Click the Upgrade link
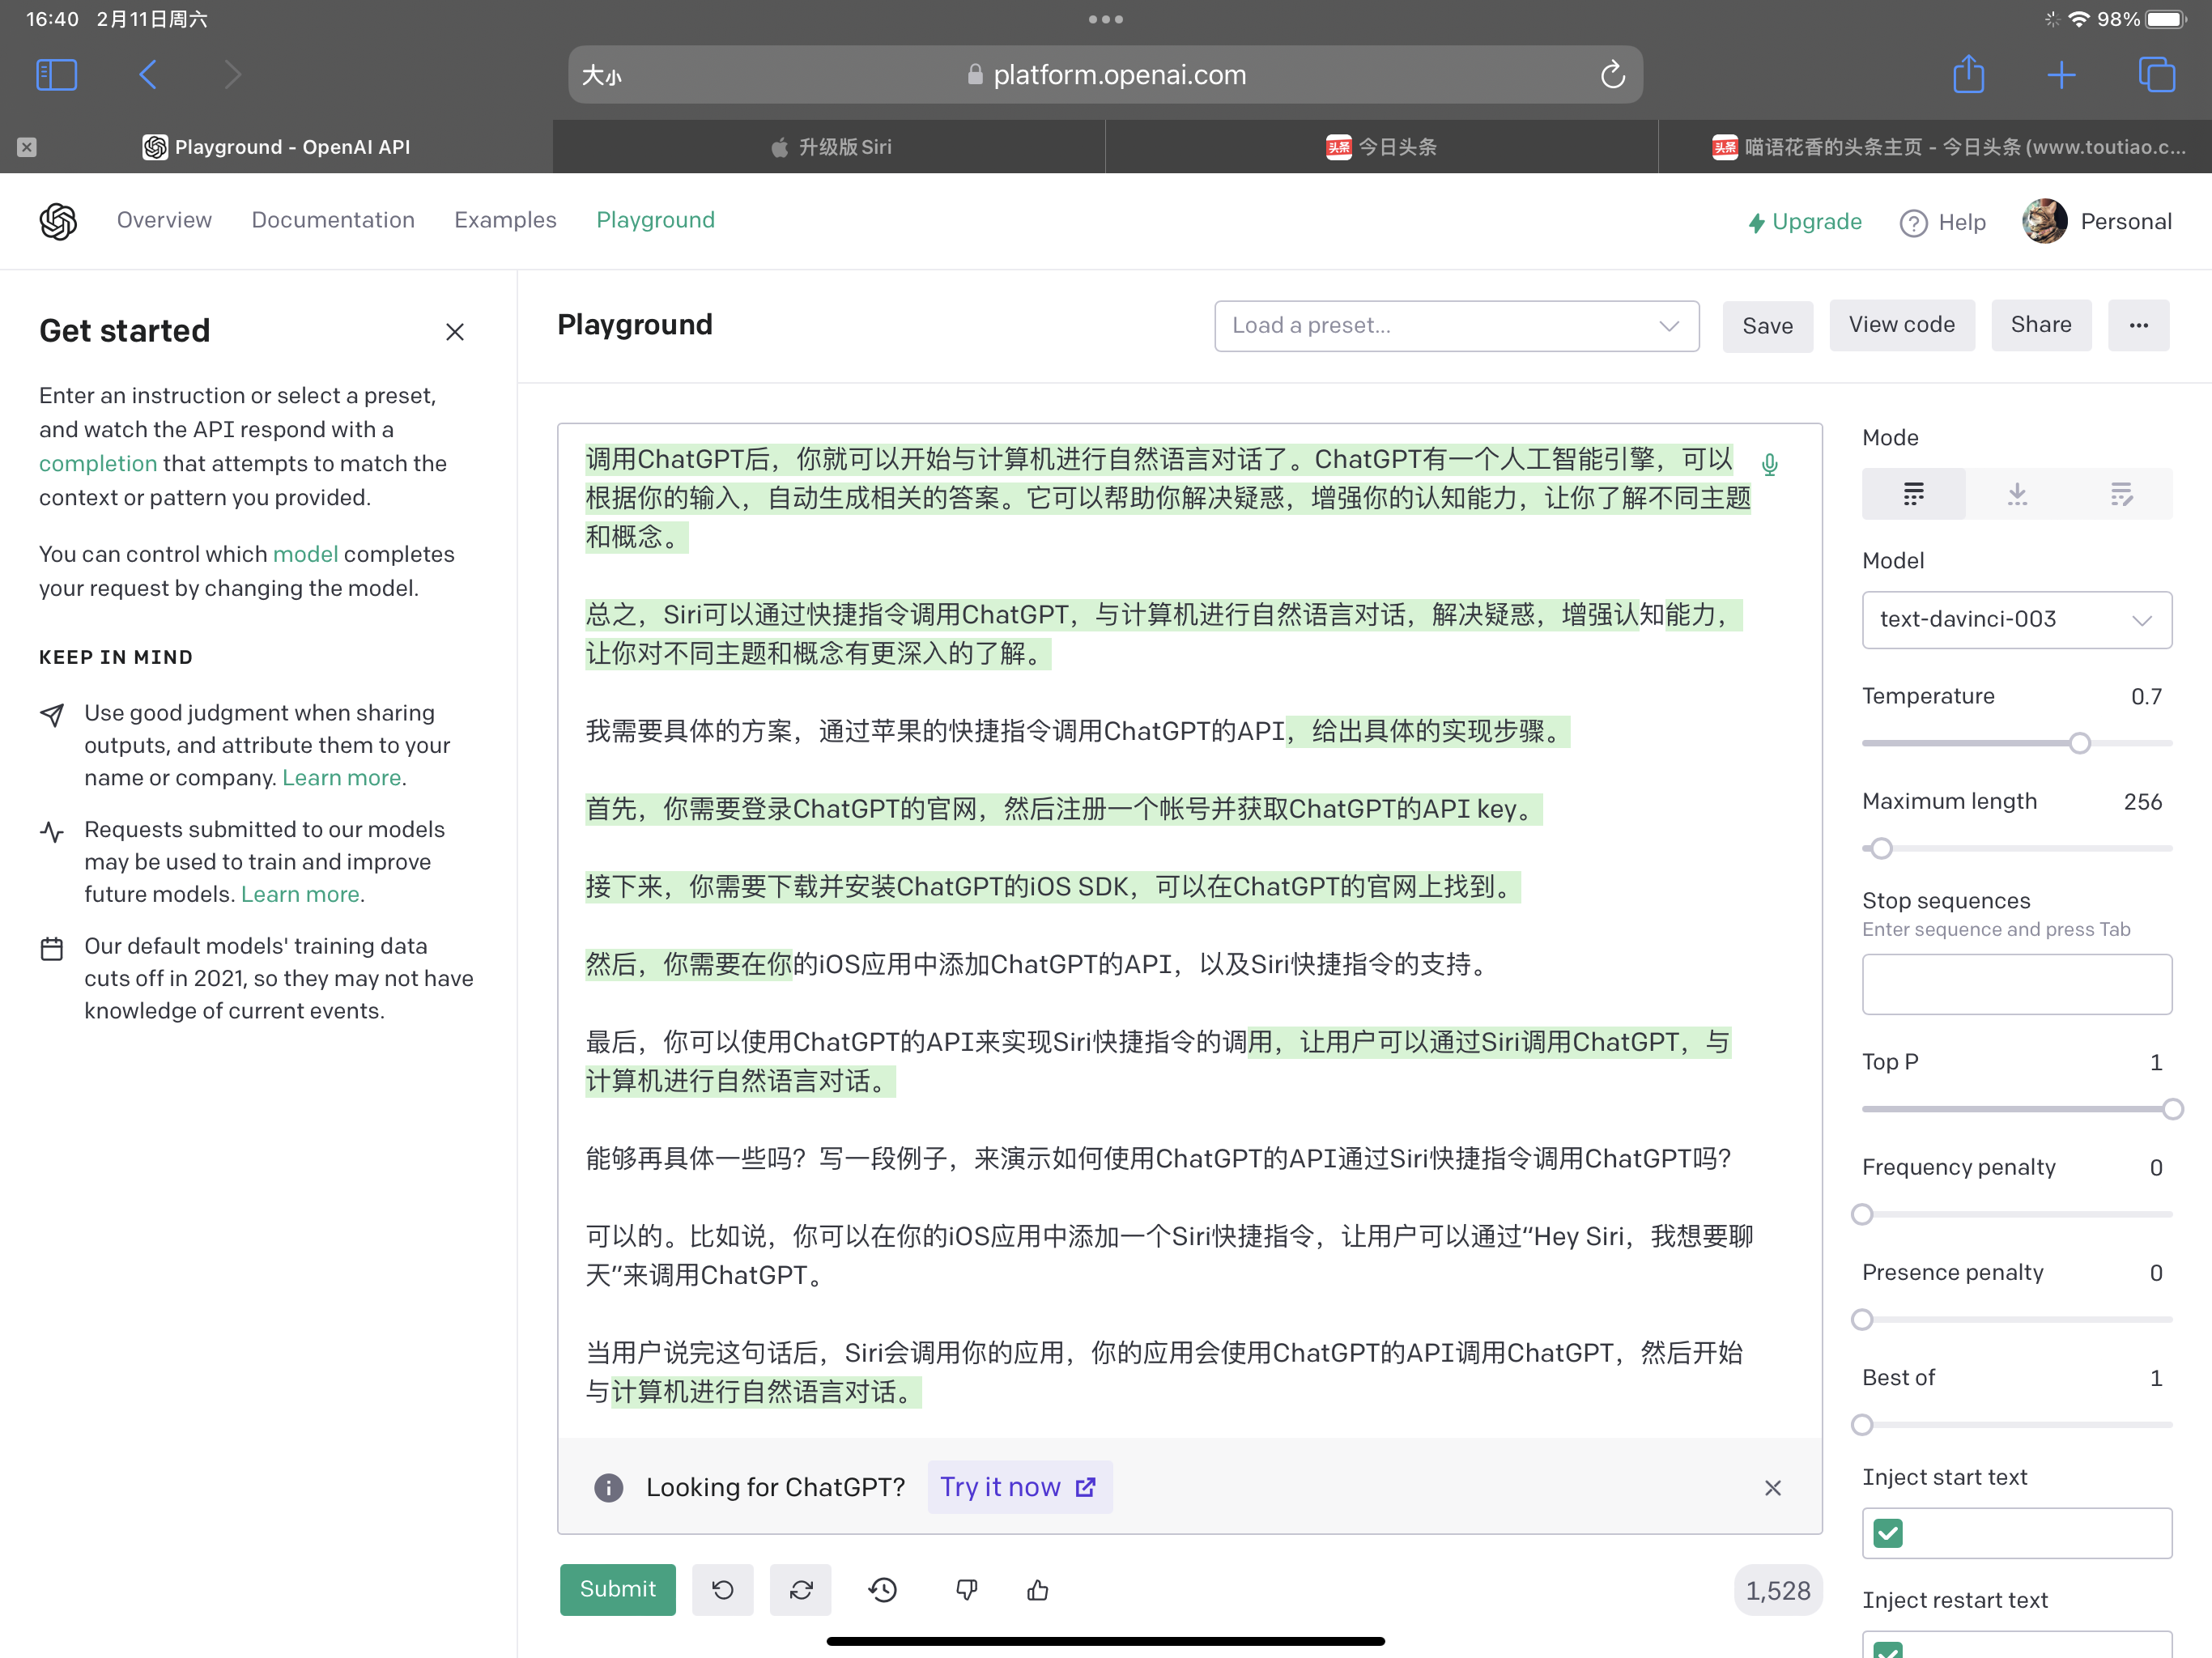The image size is (2212, 1658). [1804, 222]
